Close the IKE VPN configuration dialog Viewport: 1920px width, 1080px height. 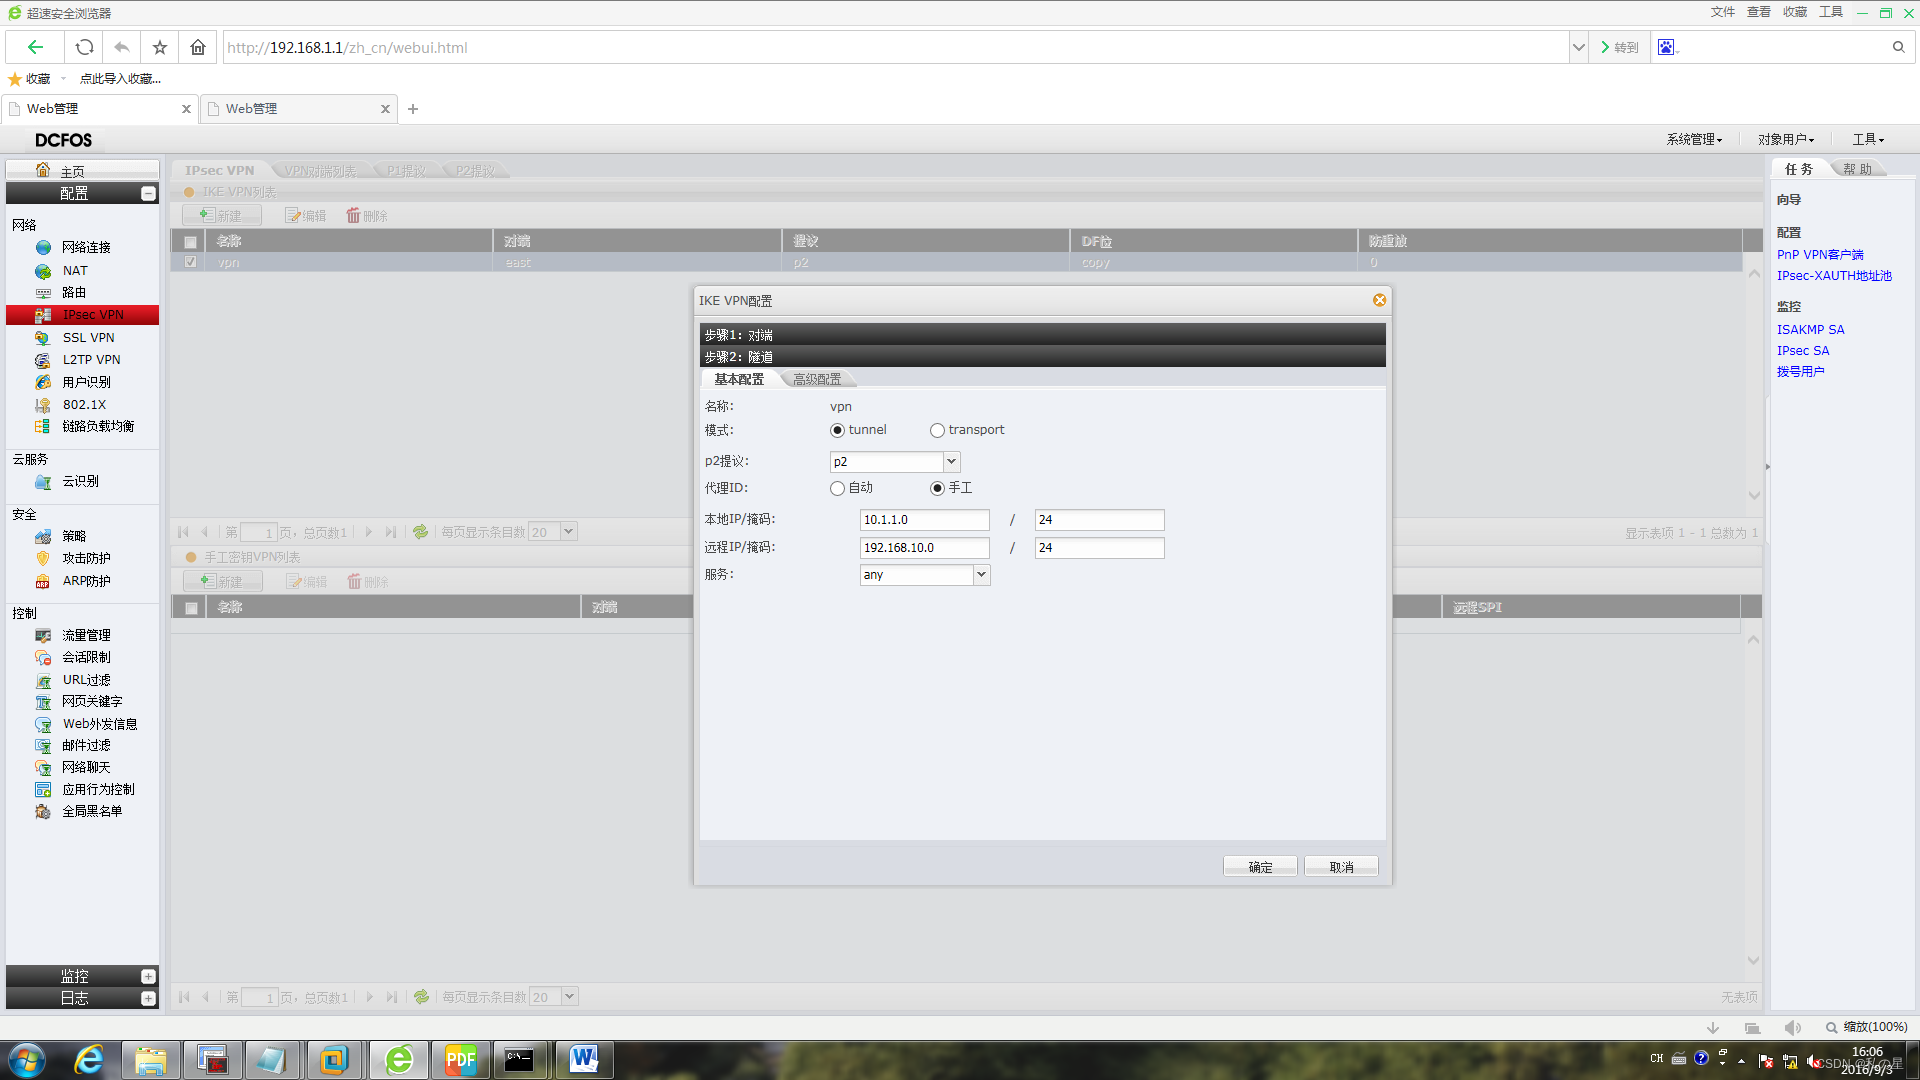click(x=1379, y=300)
